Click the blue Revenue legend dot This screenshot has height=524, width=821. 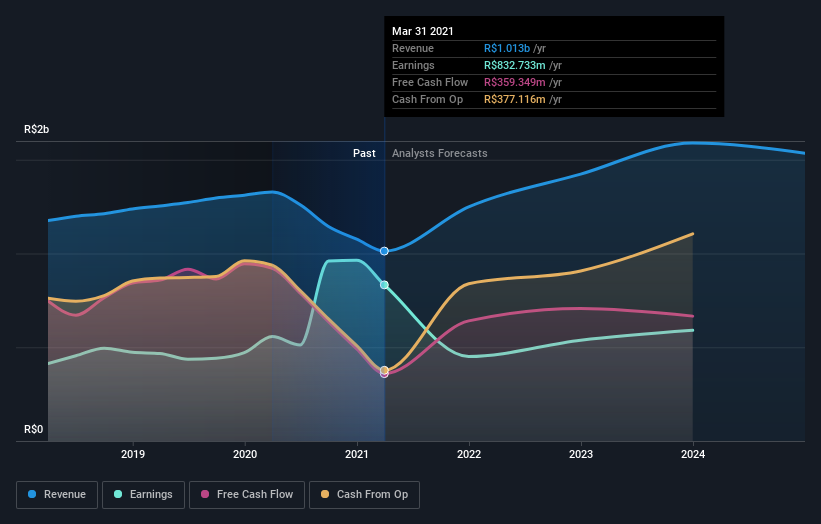[x=32, y=494]
